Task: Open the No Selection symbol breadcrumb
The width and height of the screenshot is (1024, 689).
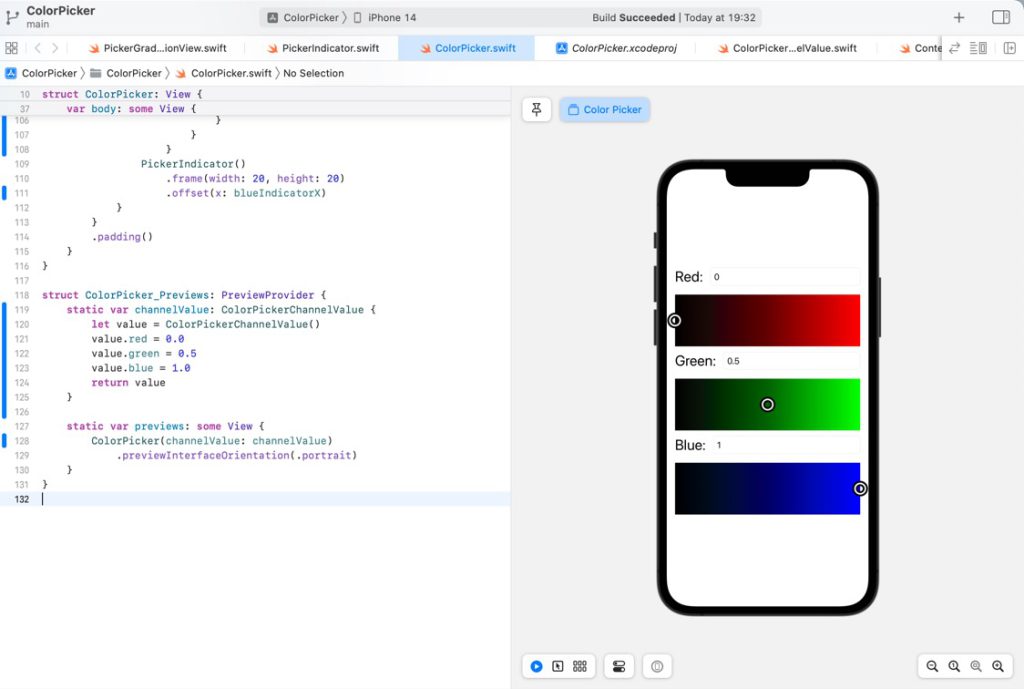Action: (313, 73)
